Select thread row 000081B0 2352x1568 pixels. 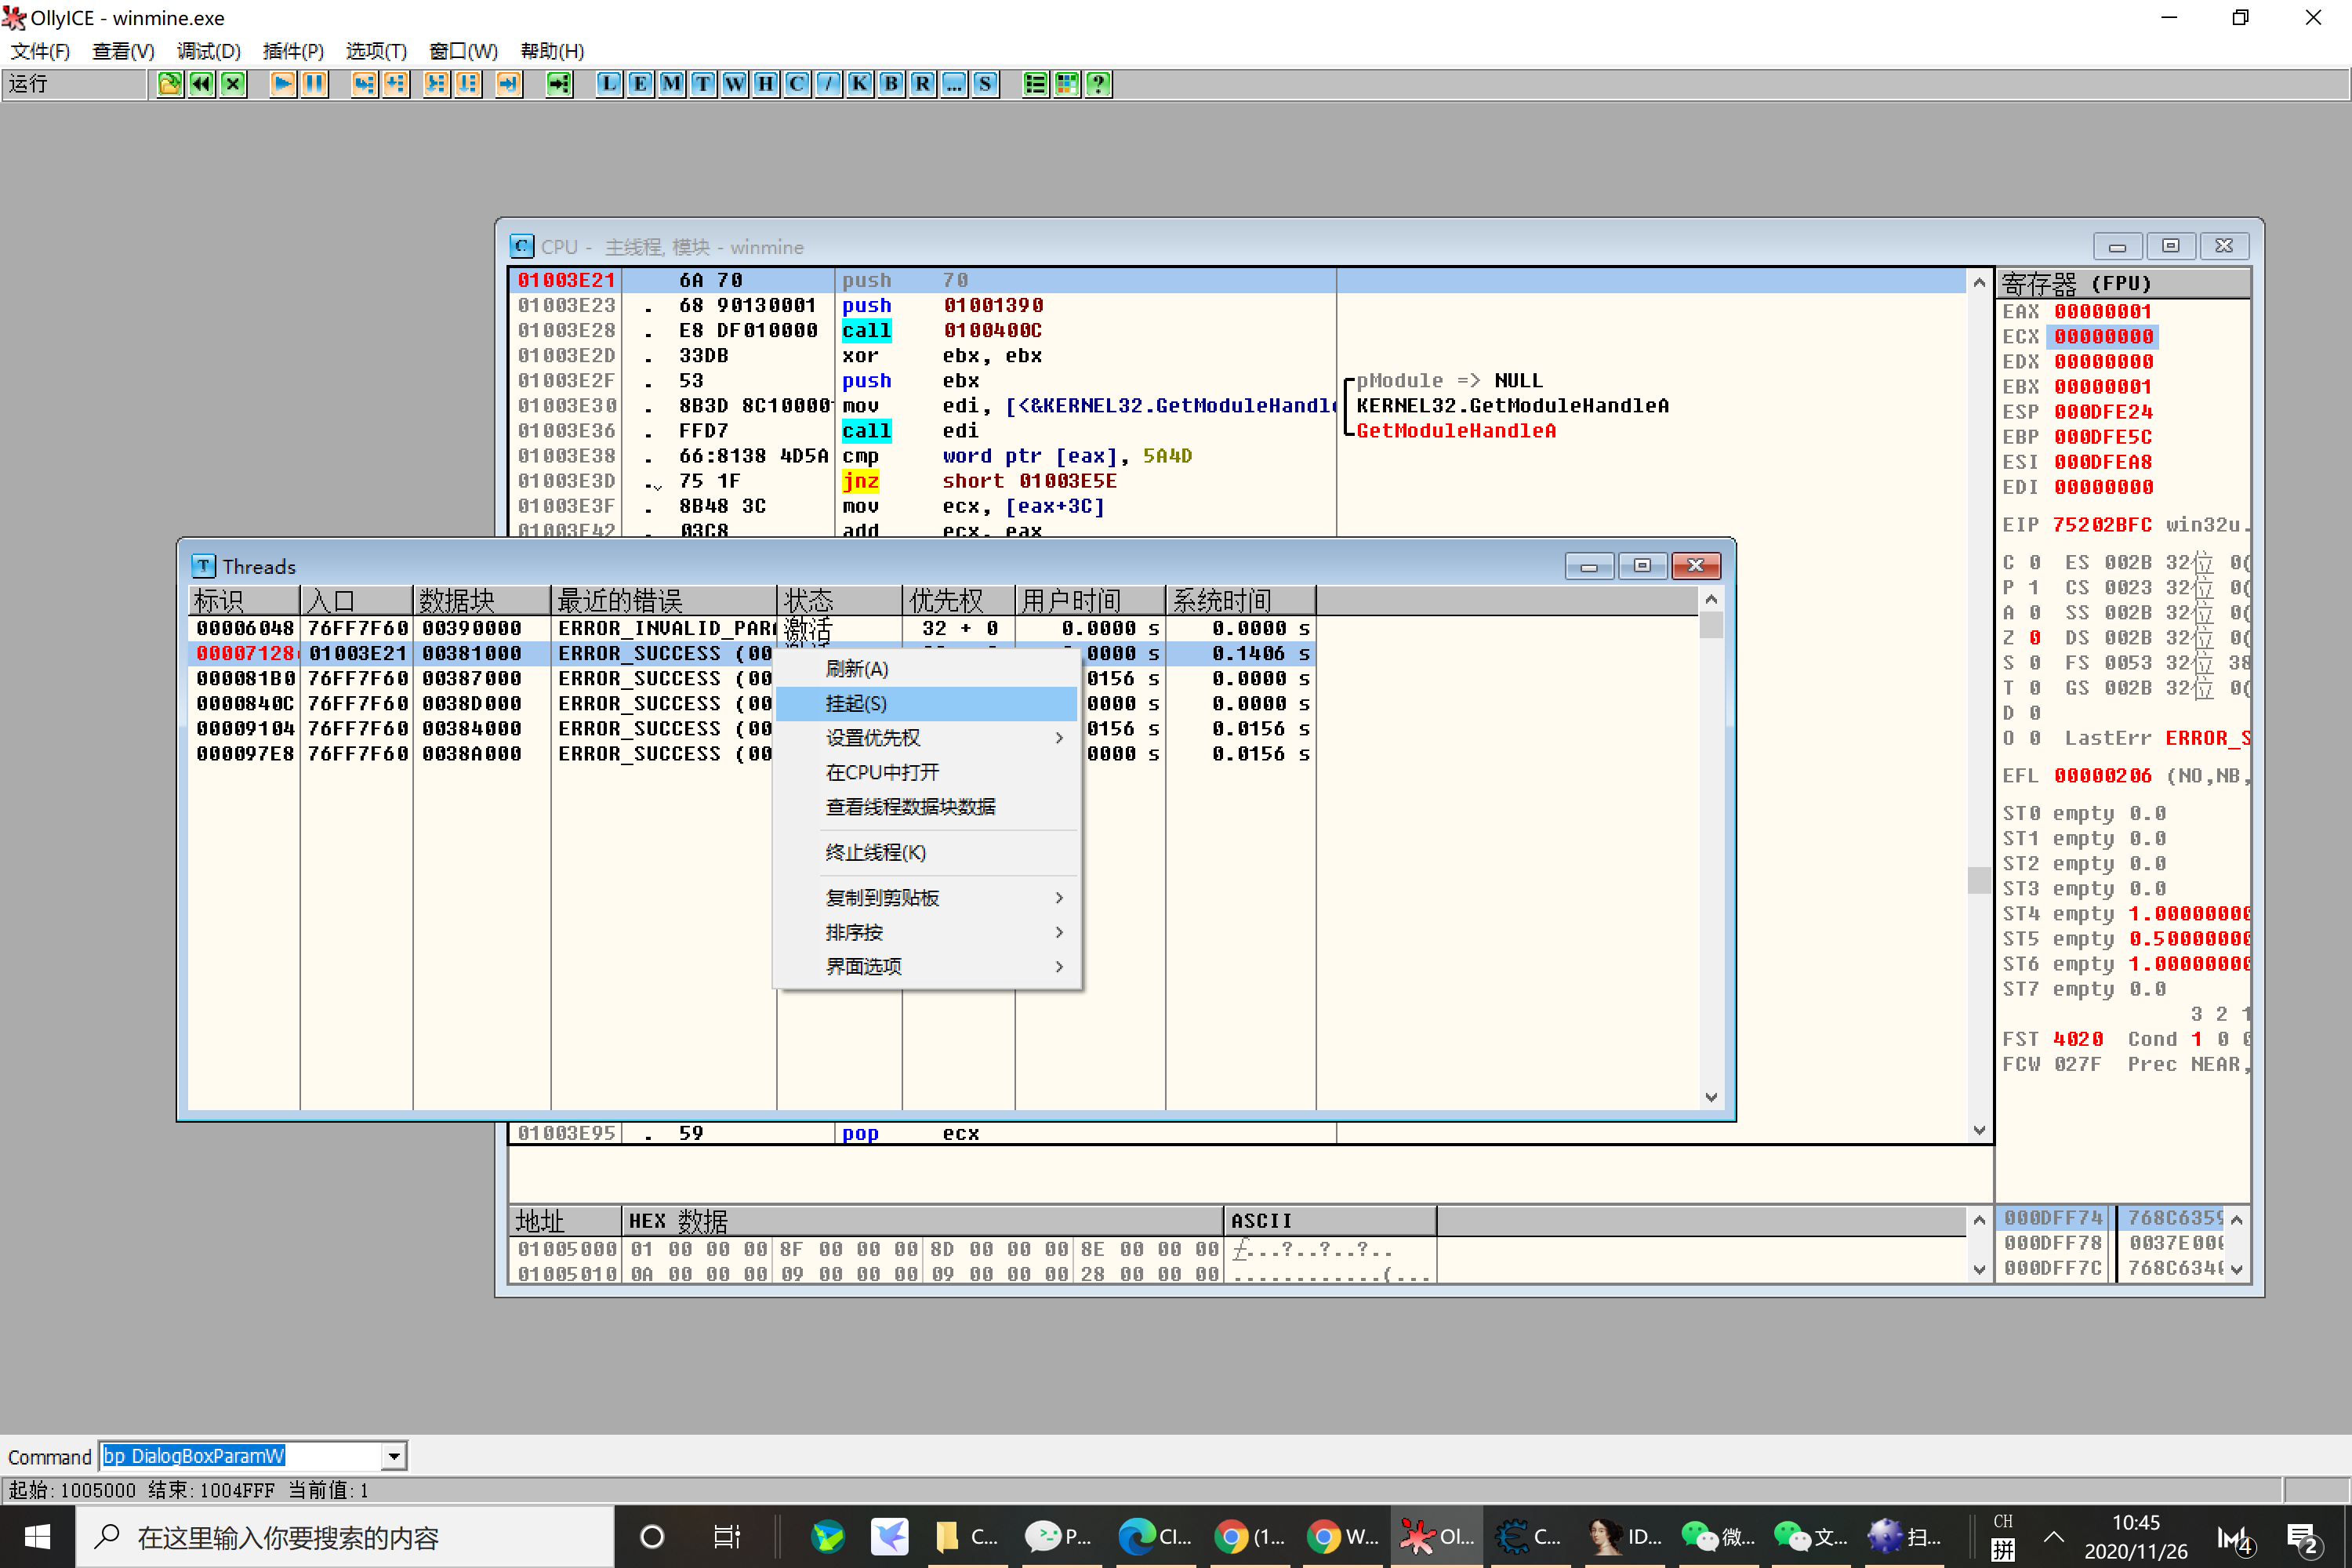click(751, 678)
